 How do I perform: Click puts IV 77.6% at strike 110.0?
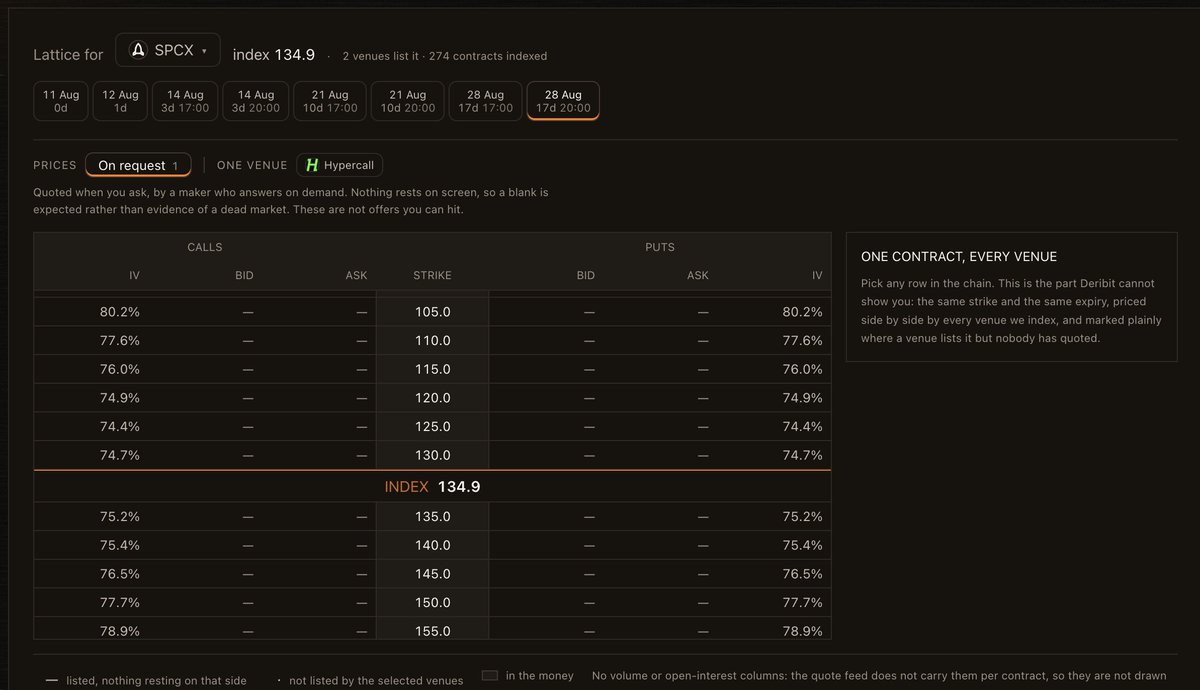pos(802,341)
